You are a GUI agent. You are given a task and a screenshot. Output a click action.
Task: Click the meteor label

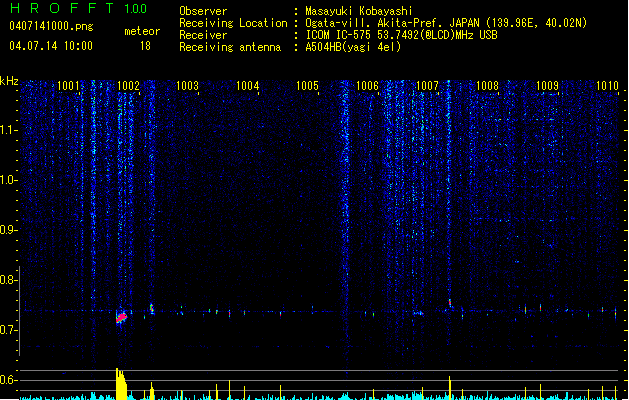142,31
